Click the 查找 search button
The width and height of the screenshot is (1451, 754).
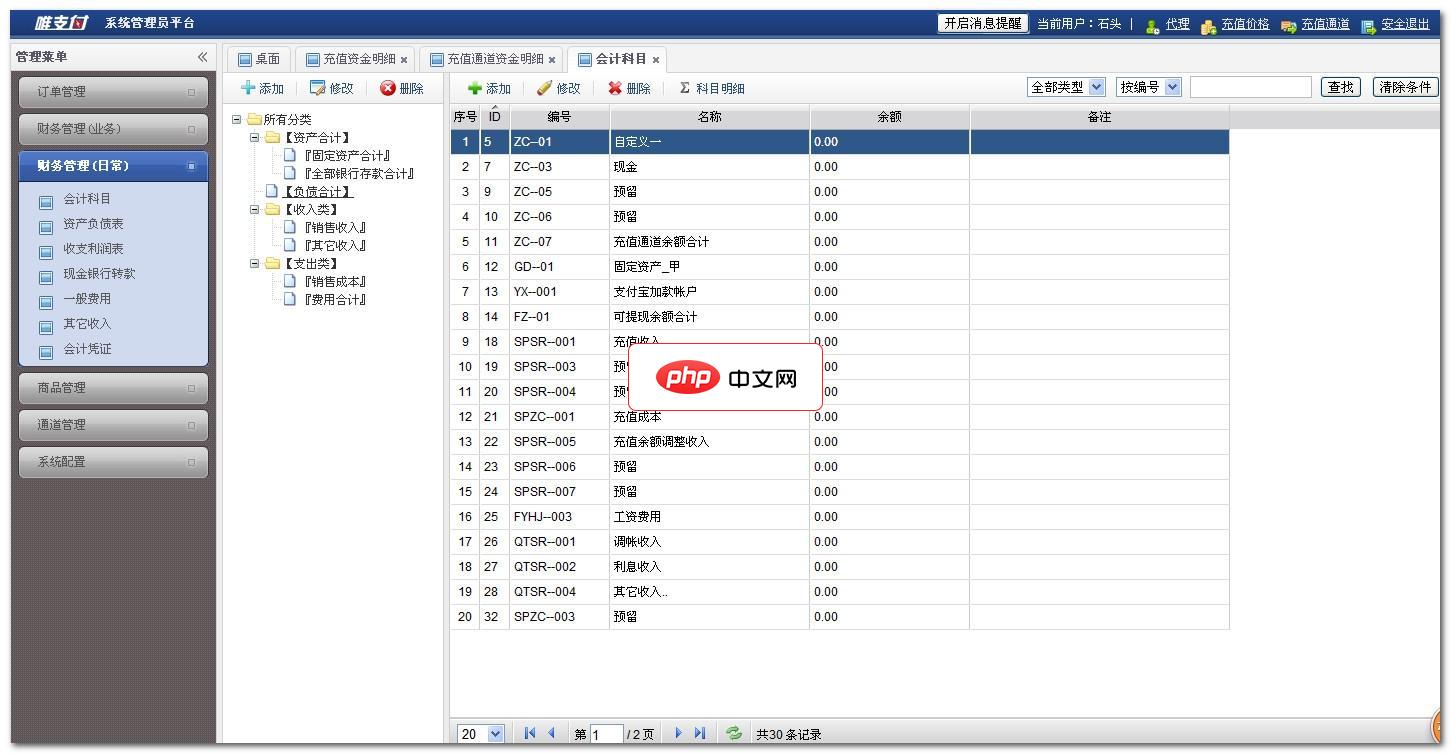point(1339,86)
